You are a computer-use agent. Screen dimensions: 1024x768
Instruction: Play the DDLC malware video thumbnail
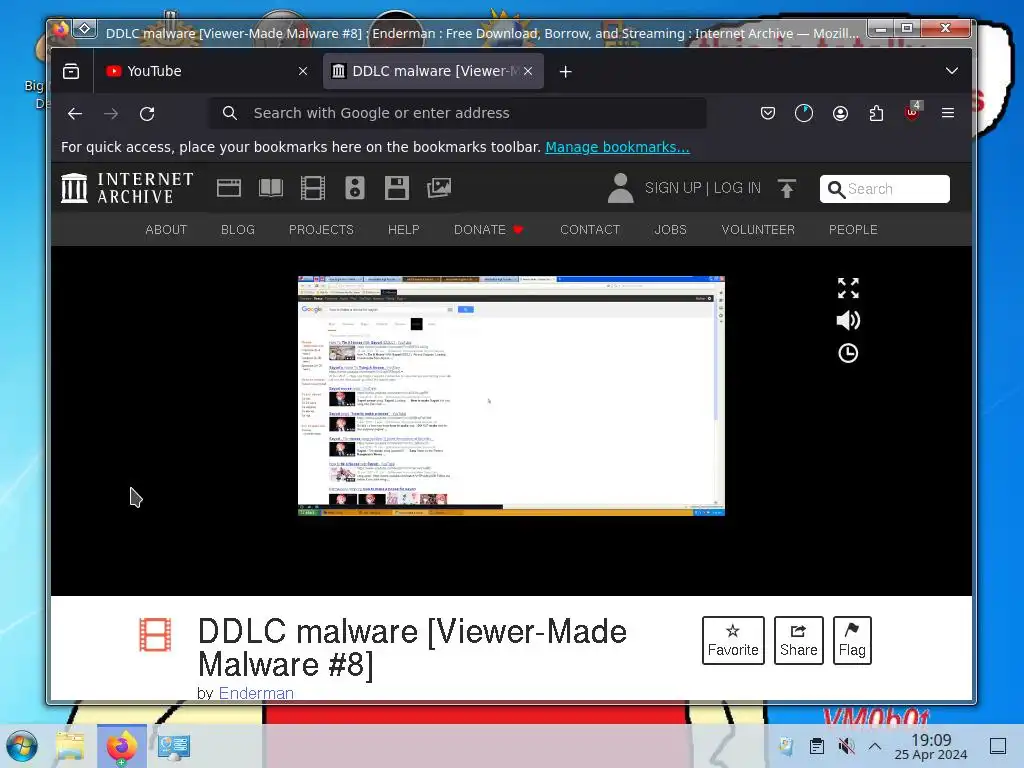tap(511, 396)
